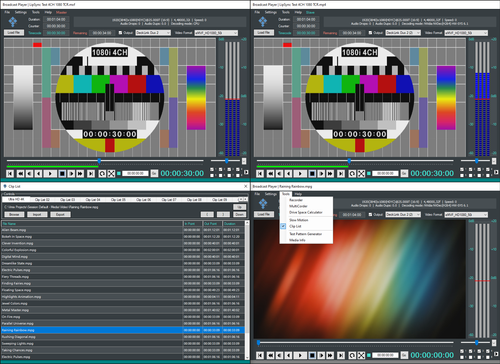This screenshot has width=500, height=364.
Task: Jump to clip start in Slave player
Action: (x=260, y=174)
